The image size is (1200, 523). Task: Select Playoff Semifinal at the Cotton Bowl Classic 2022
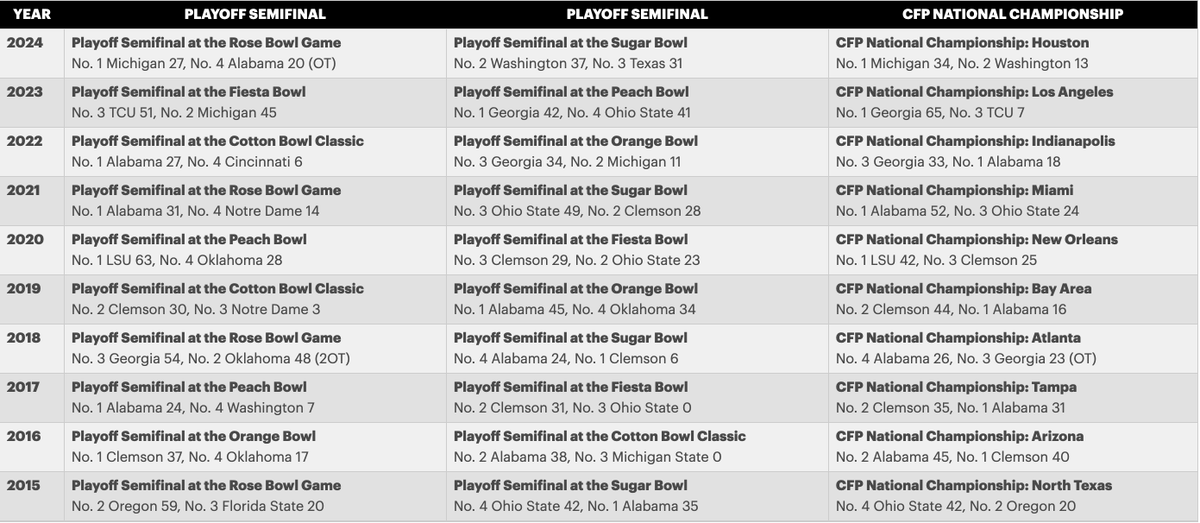218,141
